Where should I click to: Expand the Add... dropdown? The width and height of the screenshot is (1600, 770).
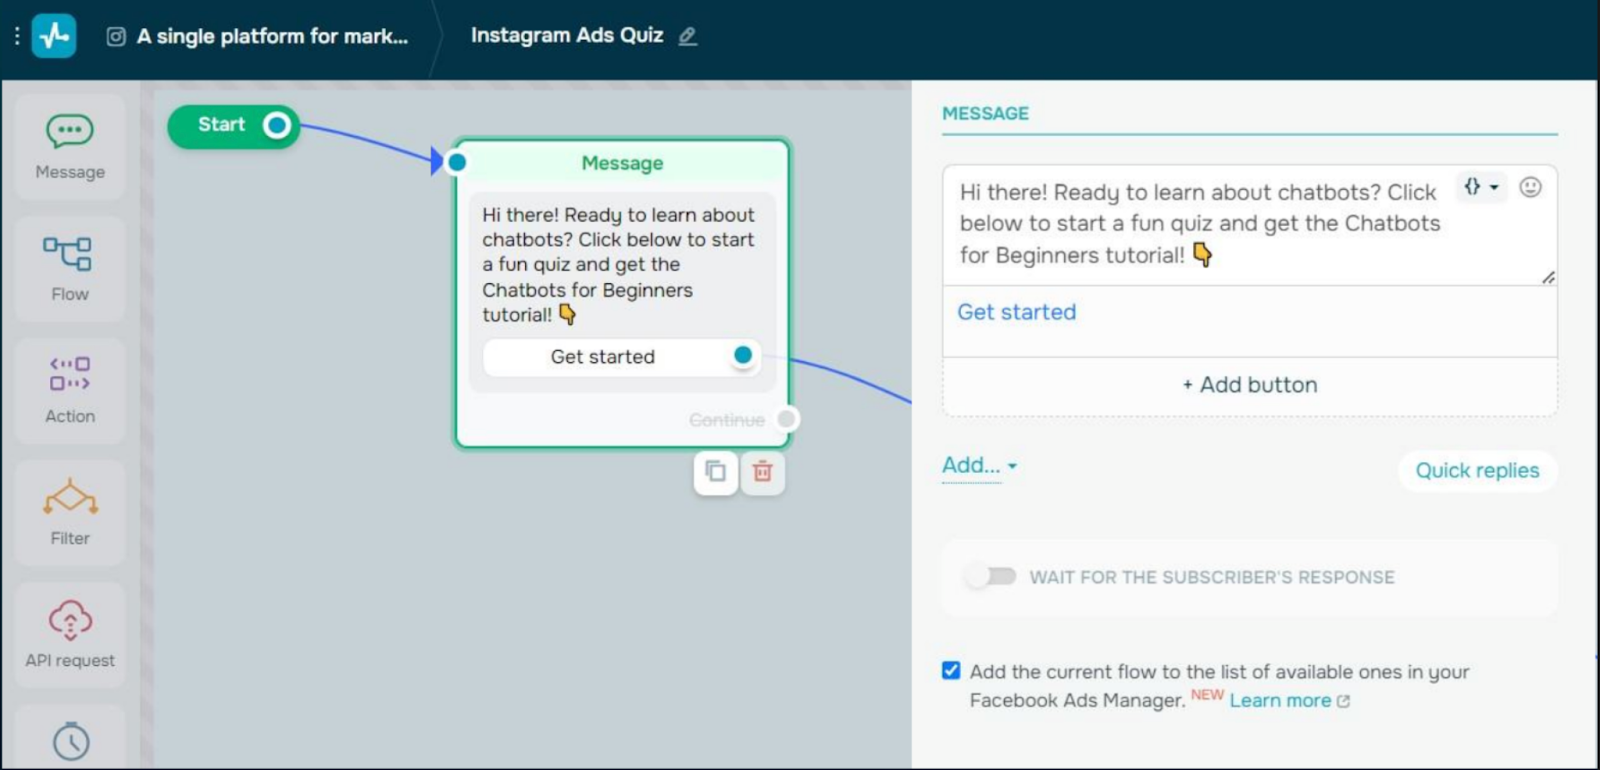point(979,465)
